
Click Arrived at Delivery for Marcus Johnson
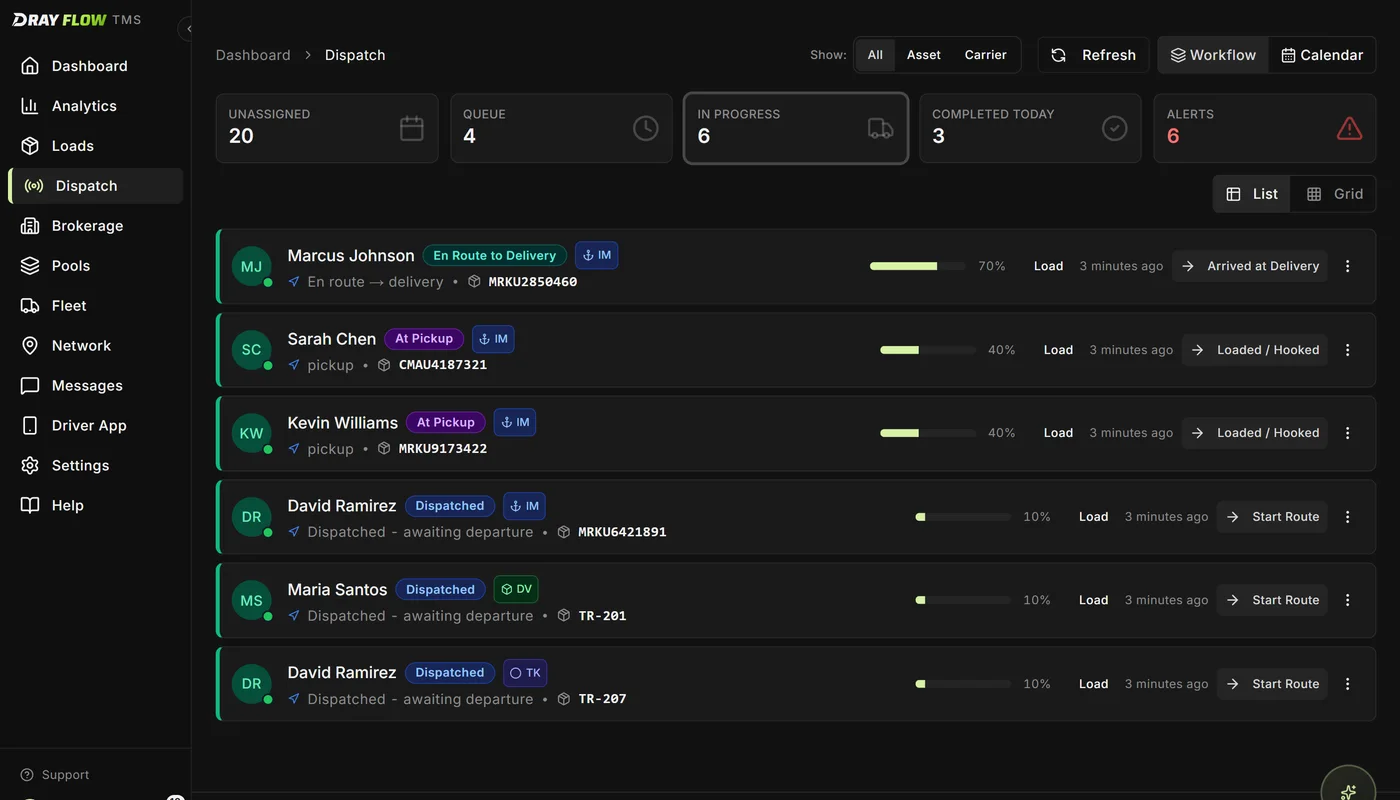click(1250, 266)
